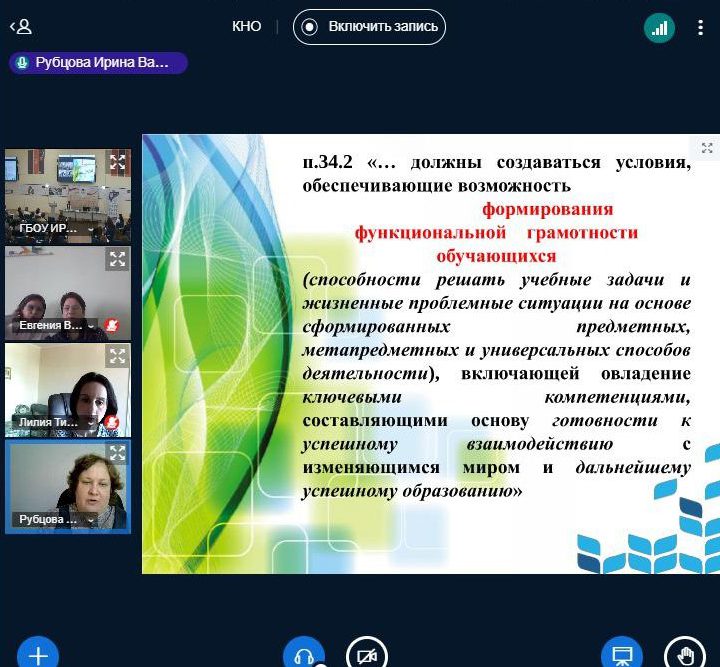Toggle the headphones audio button
Screen dimensions: 720x667
(304, 655)
